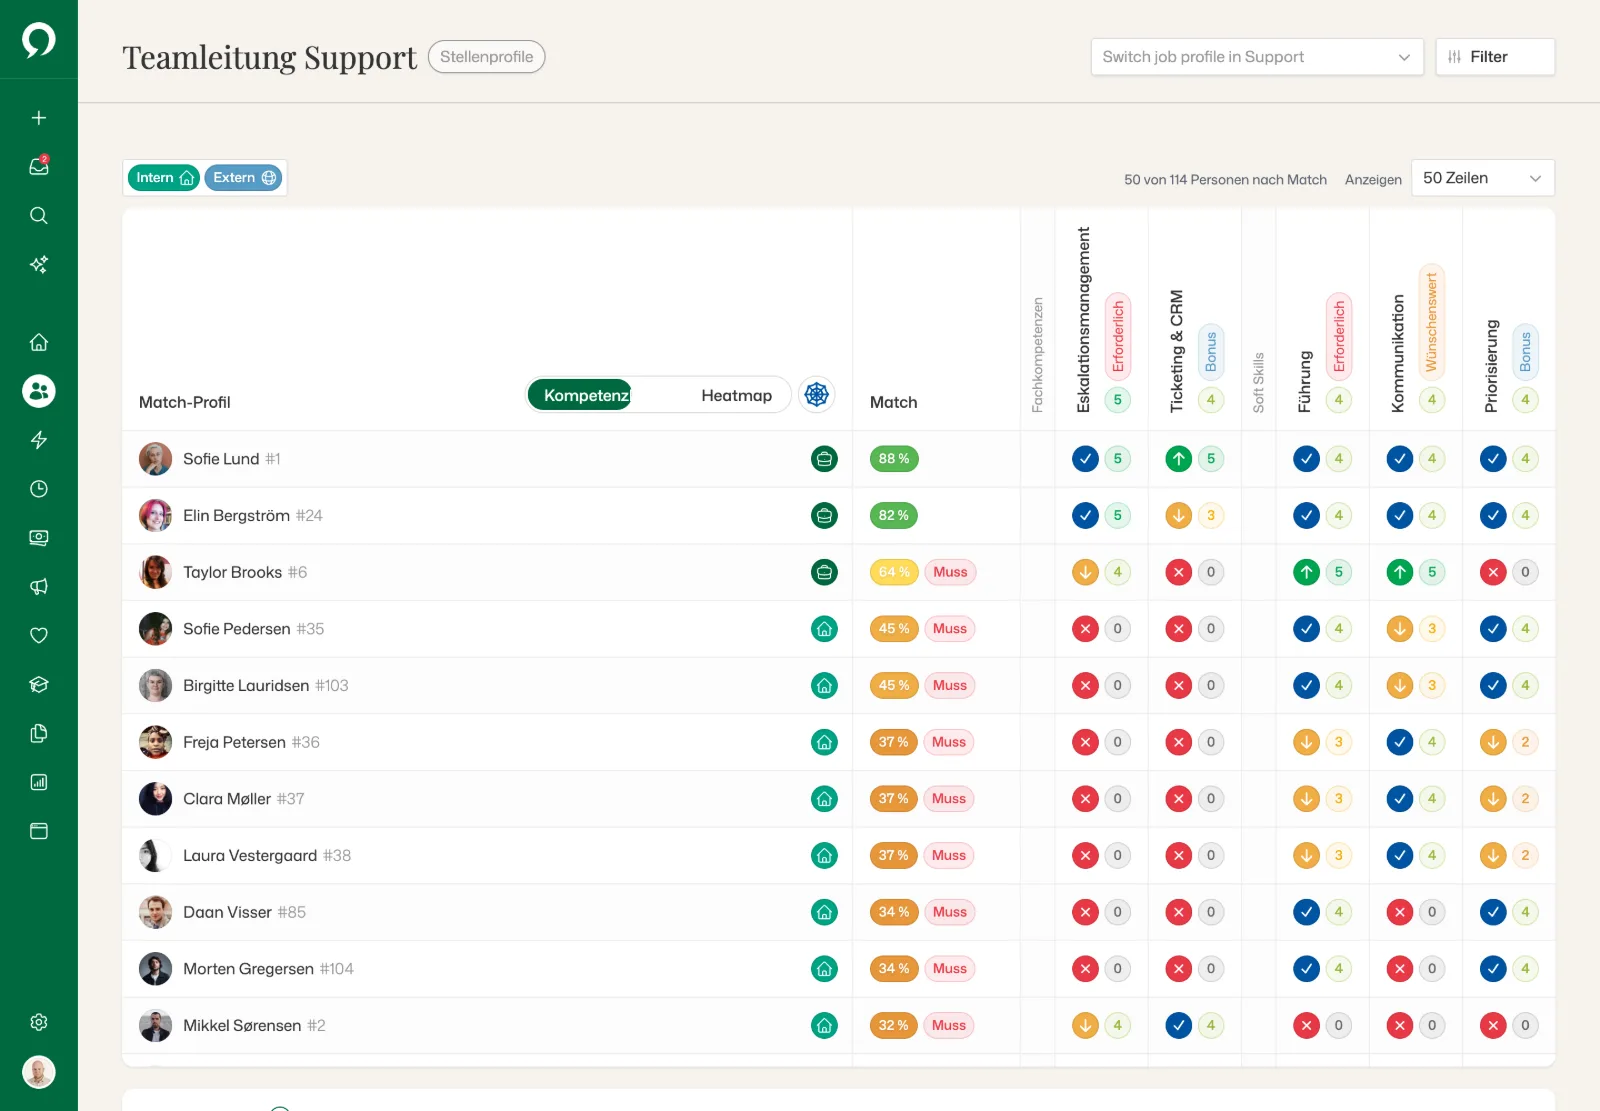Viewport: 1600px width, 1111px height.
Task: Toggle the Extern filter chip
Action: (x=244, y=178)
